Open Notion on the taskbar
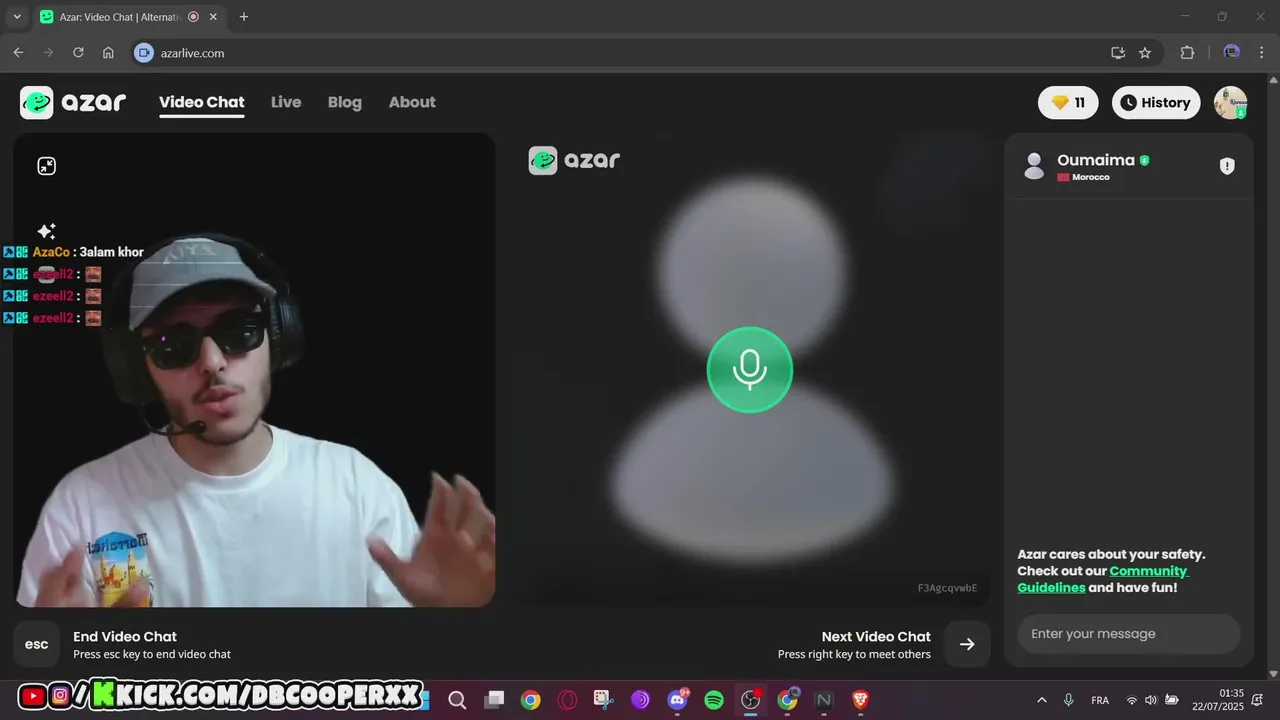Image resolution: width=1280 pixels, height=720 pixels. (x=824, y=700)
